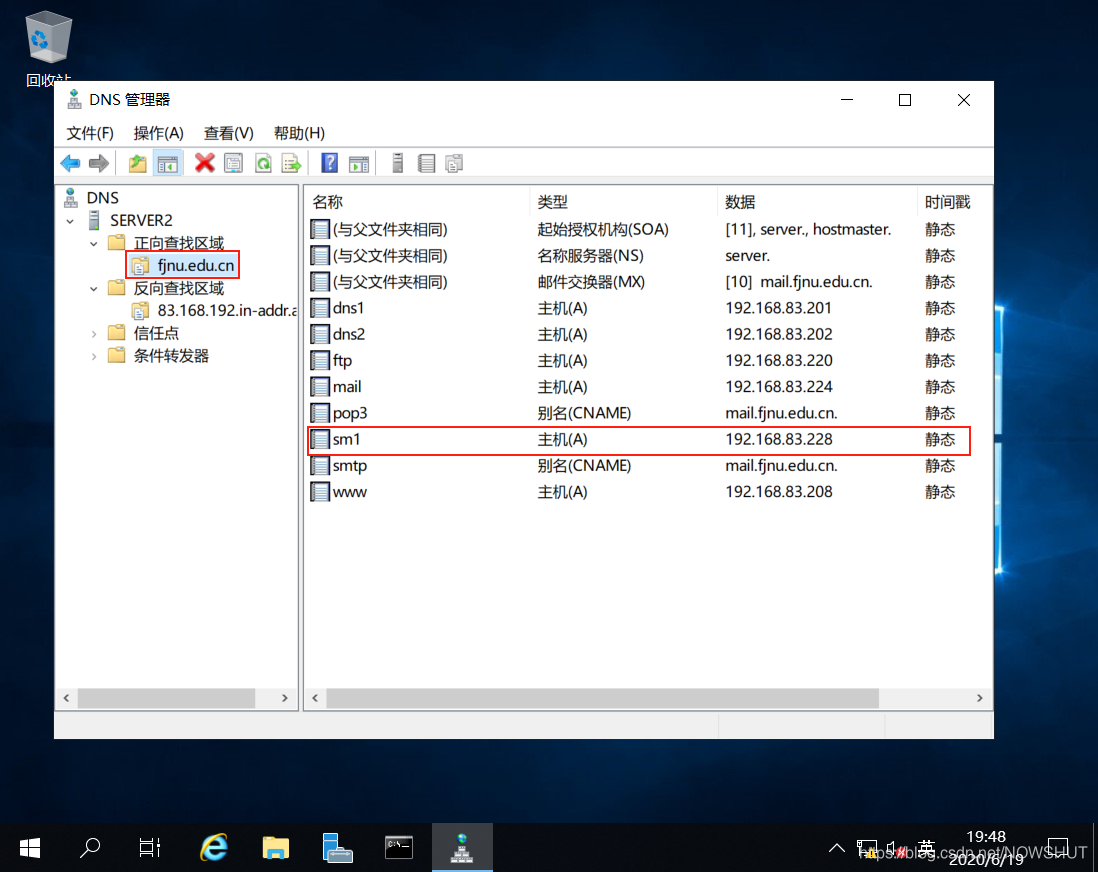Click the Properties toolbar icon
The image size is (1098, 872).
coord(233,163)
